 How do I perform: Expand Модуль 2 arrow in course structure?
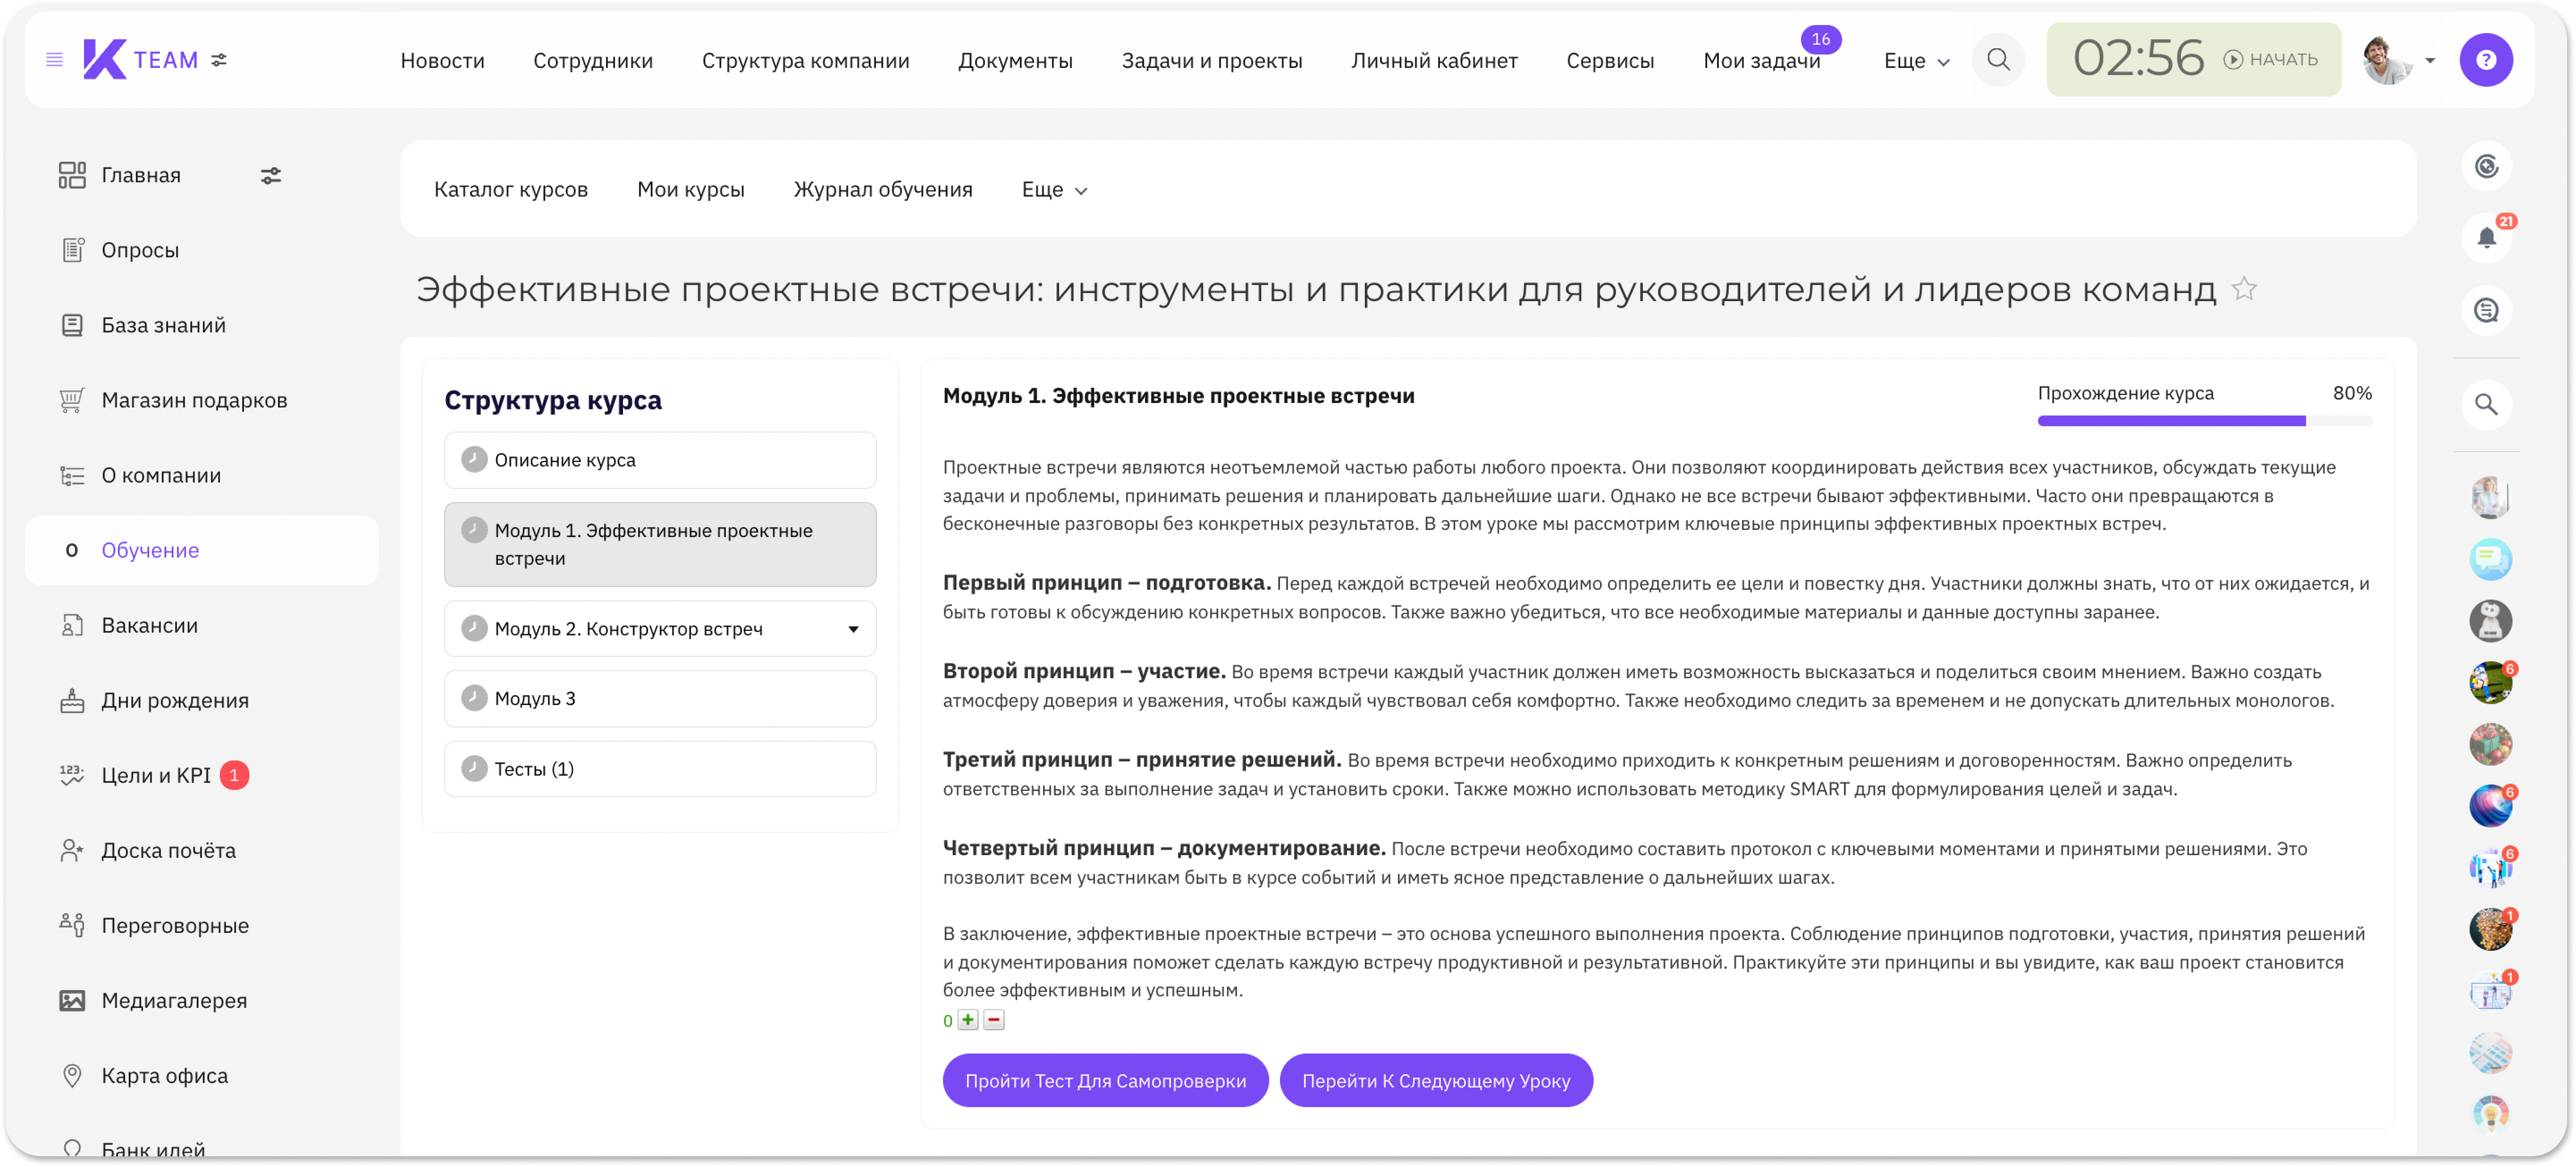click(853, 629)
